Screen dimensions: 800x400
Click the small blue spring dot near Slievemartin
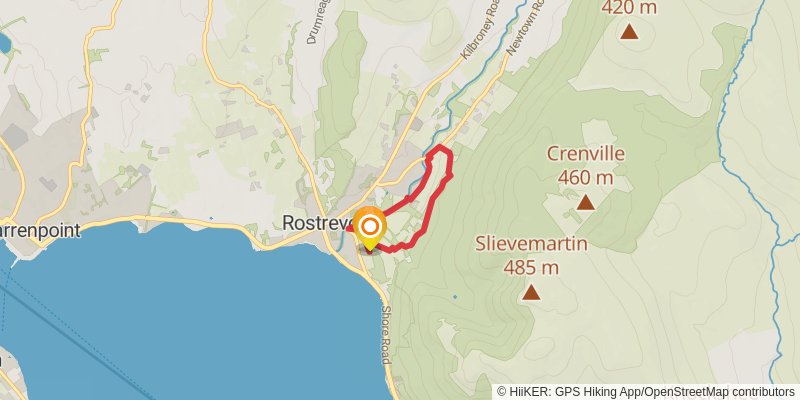pyautogui.click(x=455, y=296)
